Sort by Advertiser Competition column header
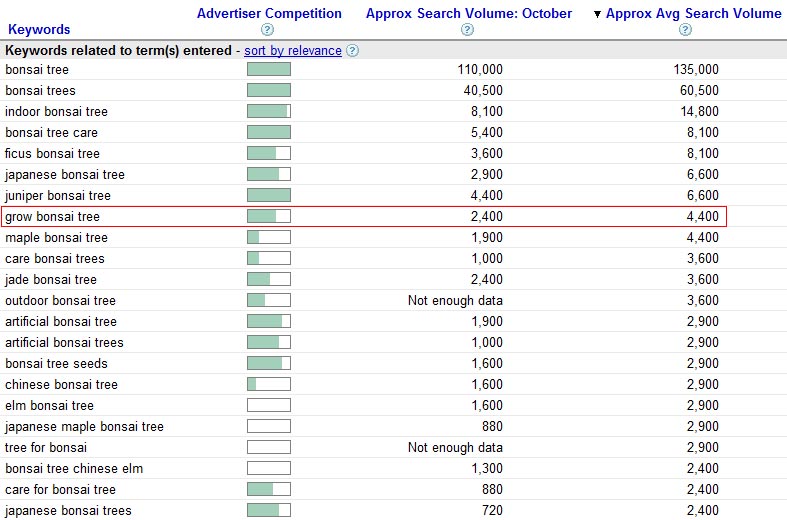787x520 pixels. pos(269,14)
